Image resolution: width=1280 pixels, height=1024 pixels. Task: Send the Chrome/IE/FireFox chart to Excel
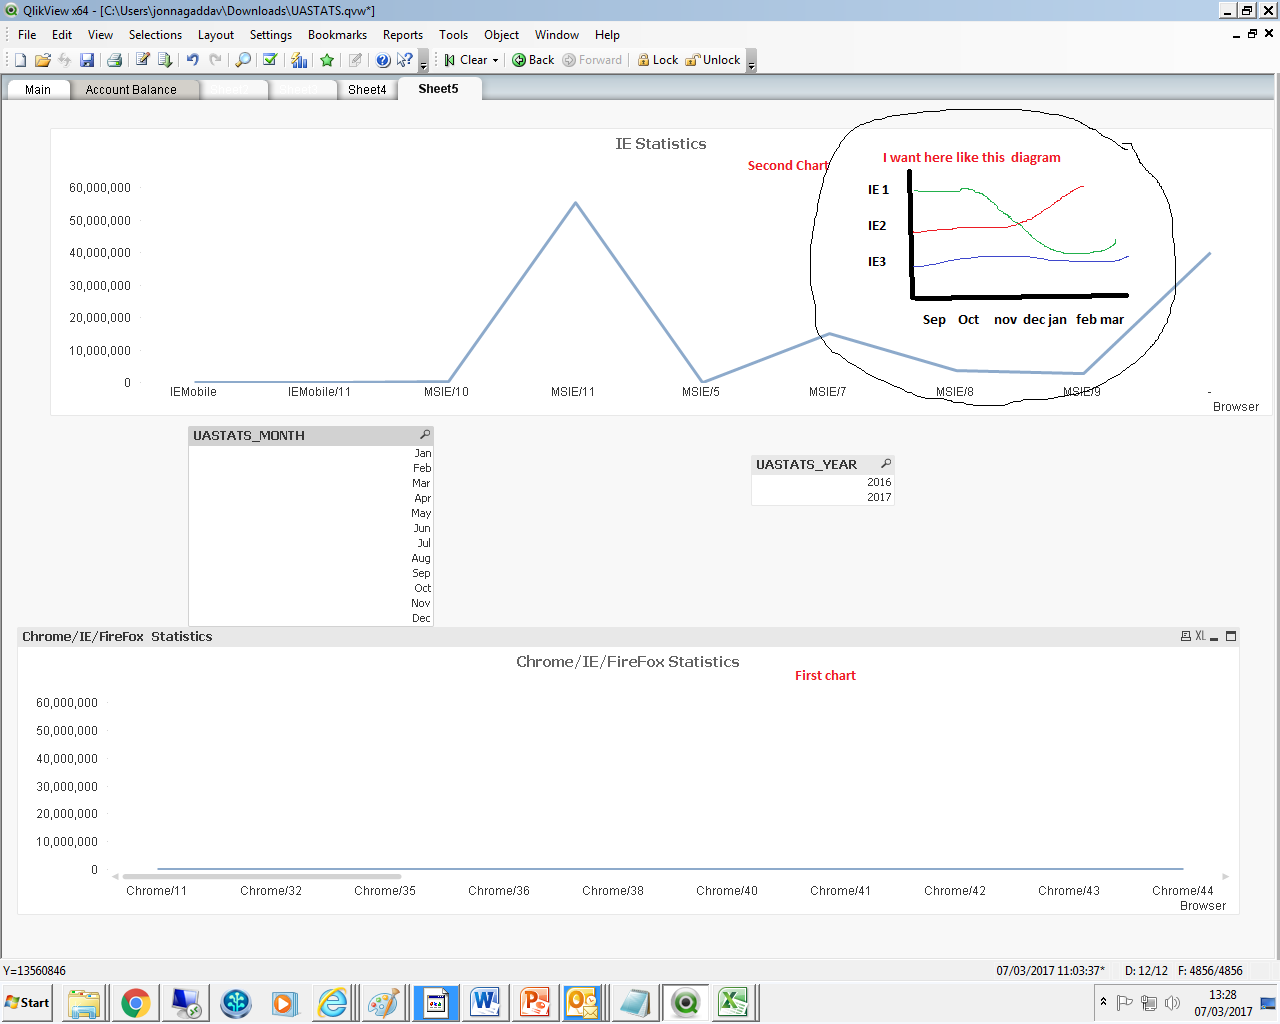click(1200, 636)
